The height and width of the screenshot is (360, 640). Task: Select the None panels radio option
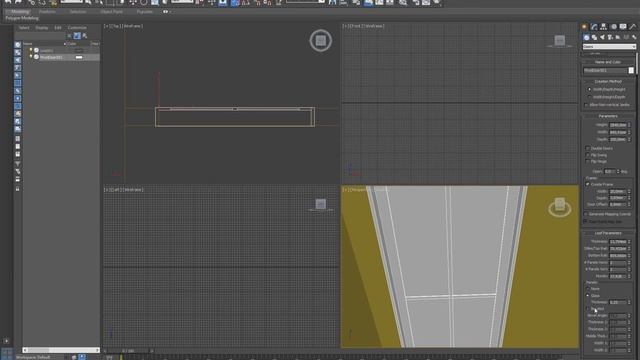pos(588,289)
